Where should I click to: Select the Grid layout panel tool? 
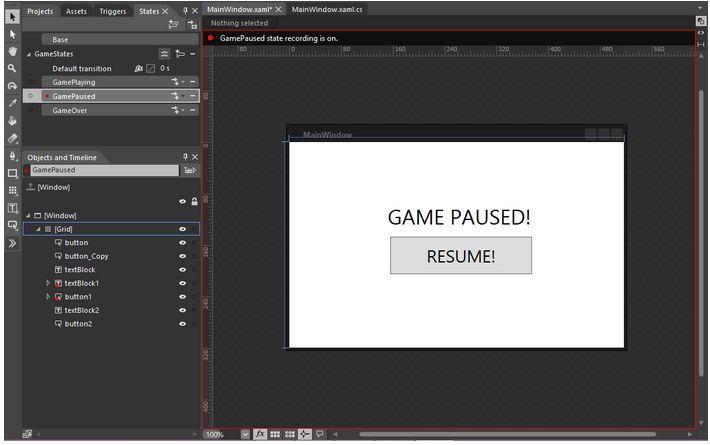12,191
